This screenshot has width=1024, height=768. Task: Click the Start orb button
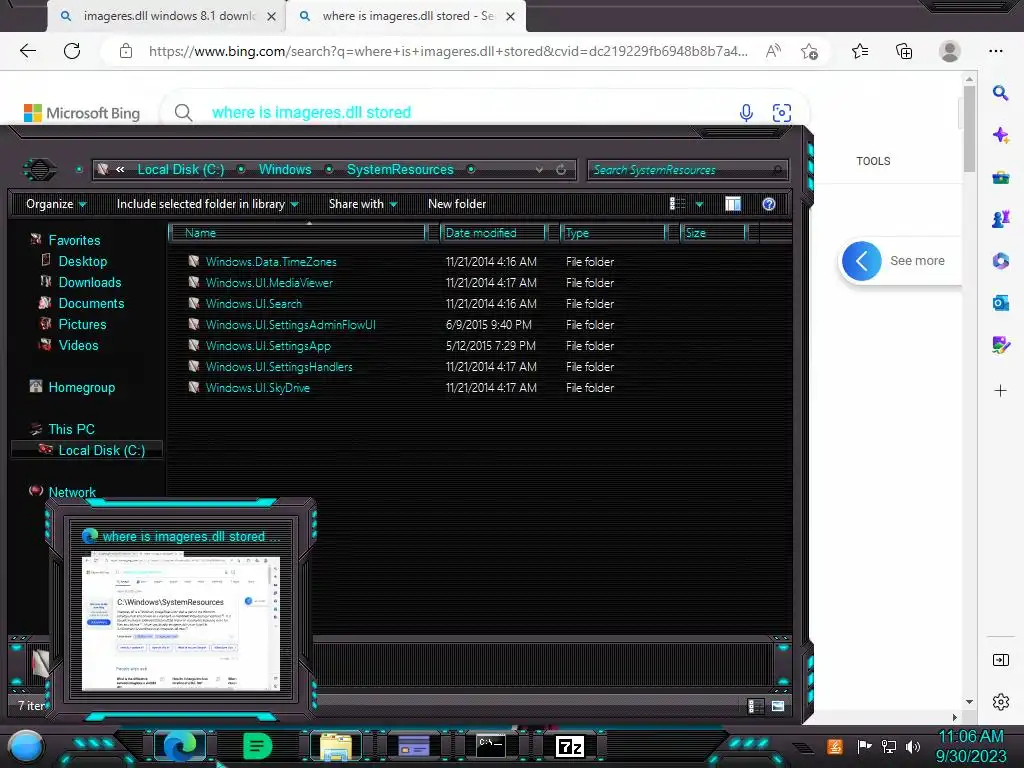[26, 746]
